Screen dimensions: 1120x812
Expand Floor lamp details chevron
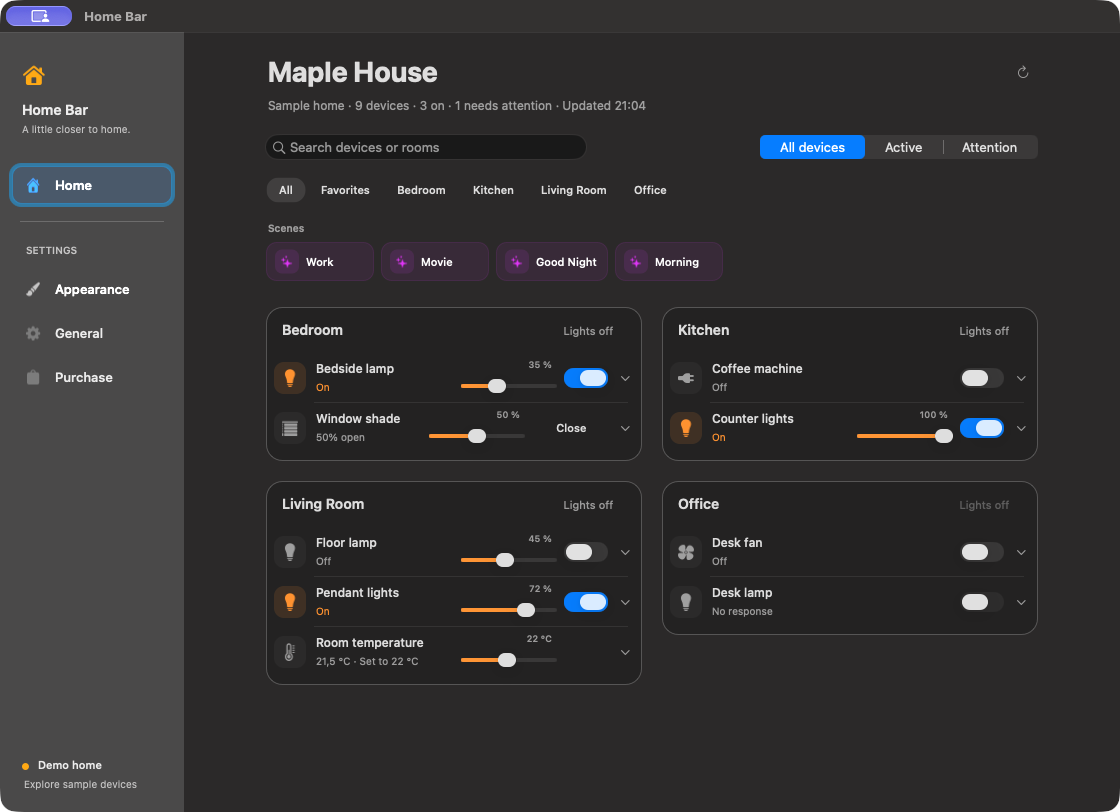point(625,553)
